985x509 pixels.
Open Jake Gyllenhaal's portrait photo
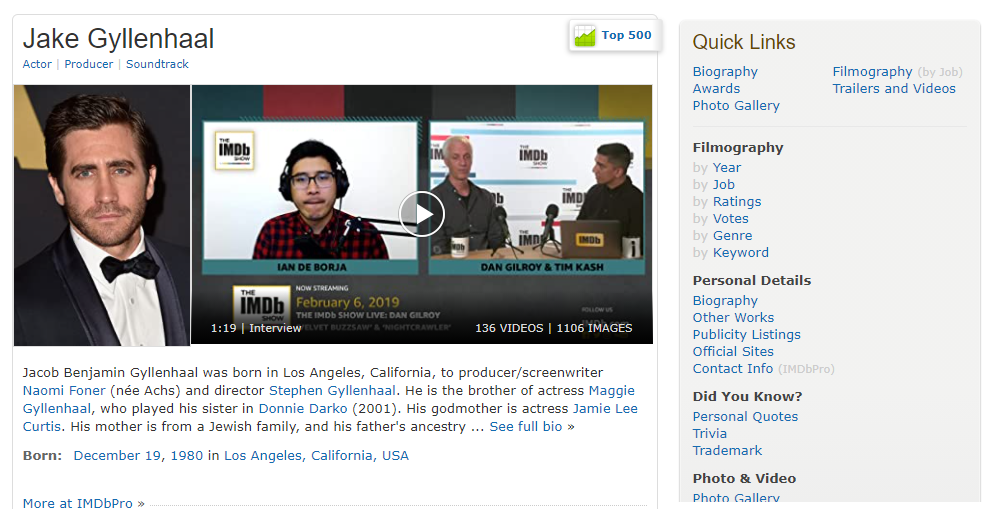(102, 216)
